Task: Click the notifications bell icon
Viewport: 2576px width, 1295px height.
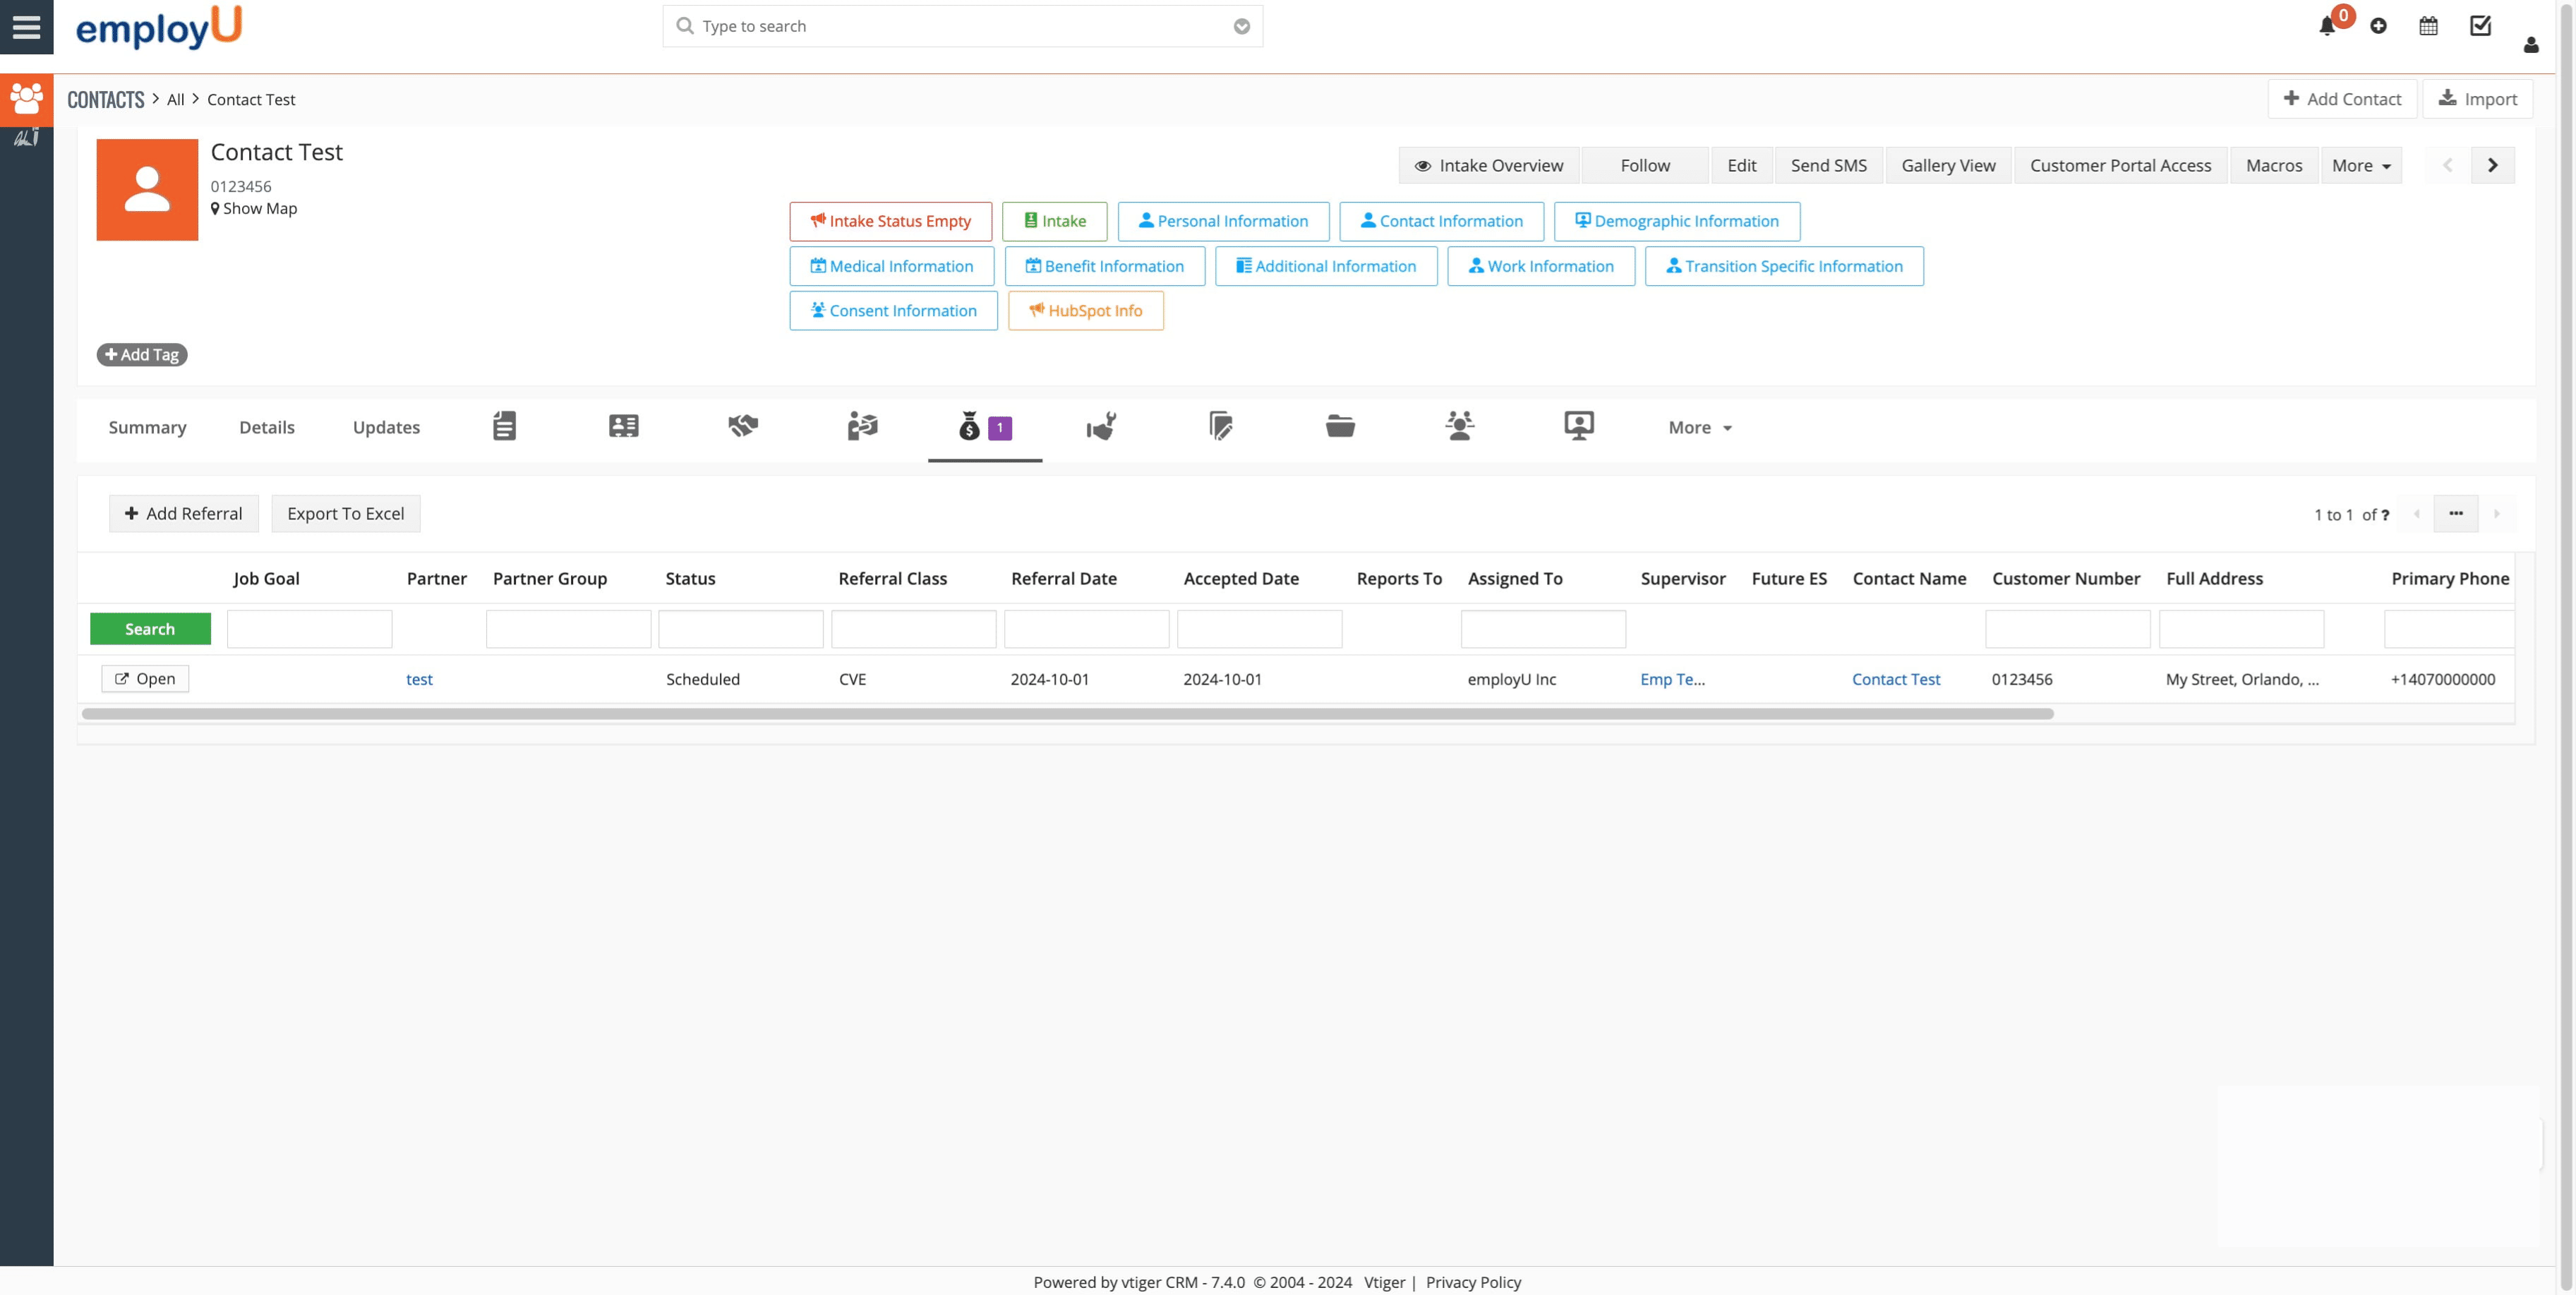Action: coord(2326,27)
